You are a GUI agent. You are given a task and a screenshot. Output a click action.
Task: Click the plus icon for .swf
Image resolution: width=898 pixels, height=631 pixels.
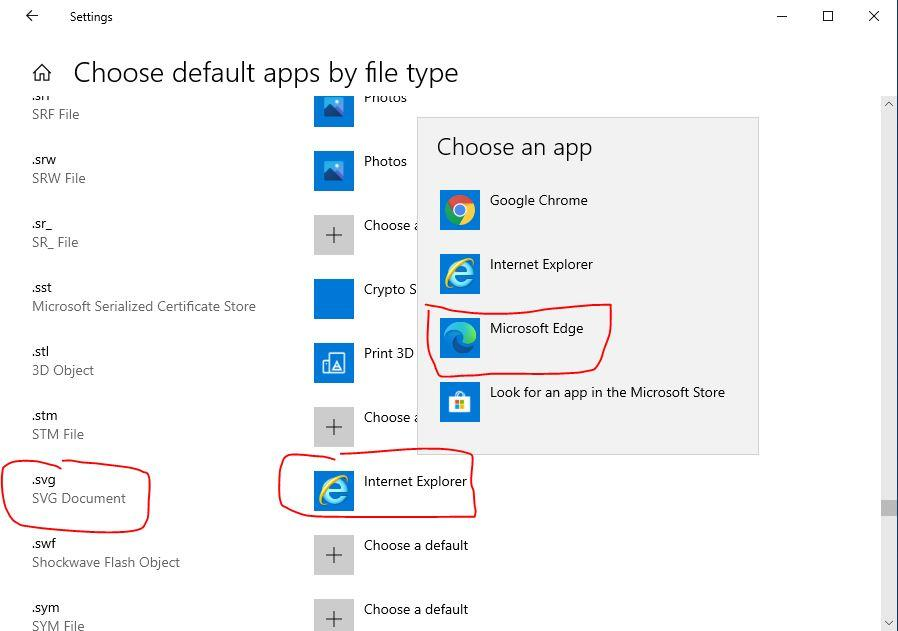pos(334,555)
